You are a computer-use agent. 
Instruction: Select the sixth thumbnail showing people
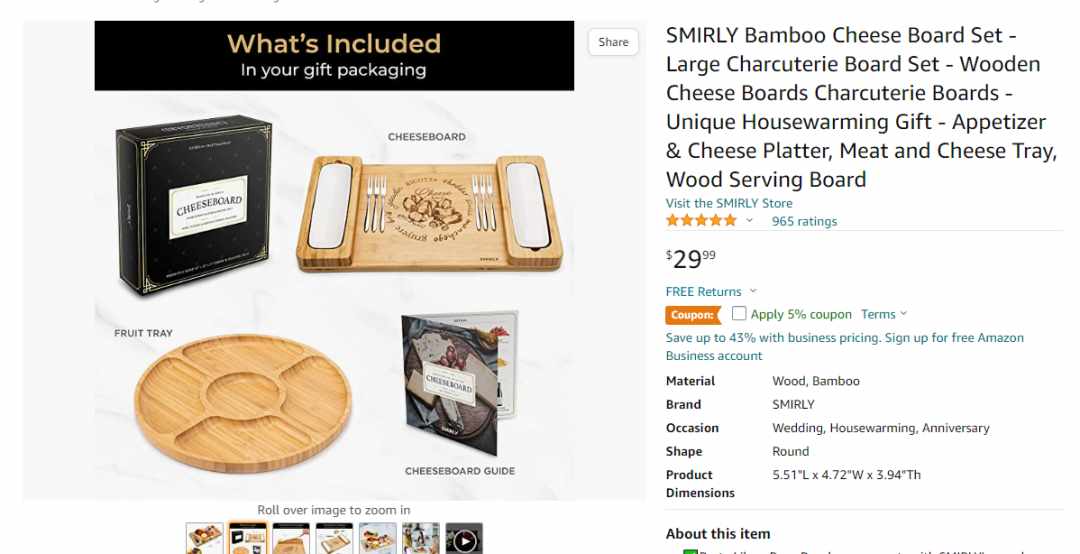(x=421, y=539)
